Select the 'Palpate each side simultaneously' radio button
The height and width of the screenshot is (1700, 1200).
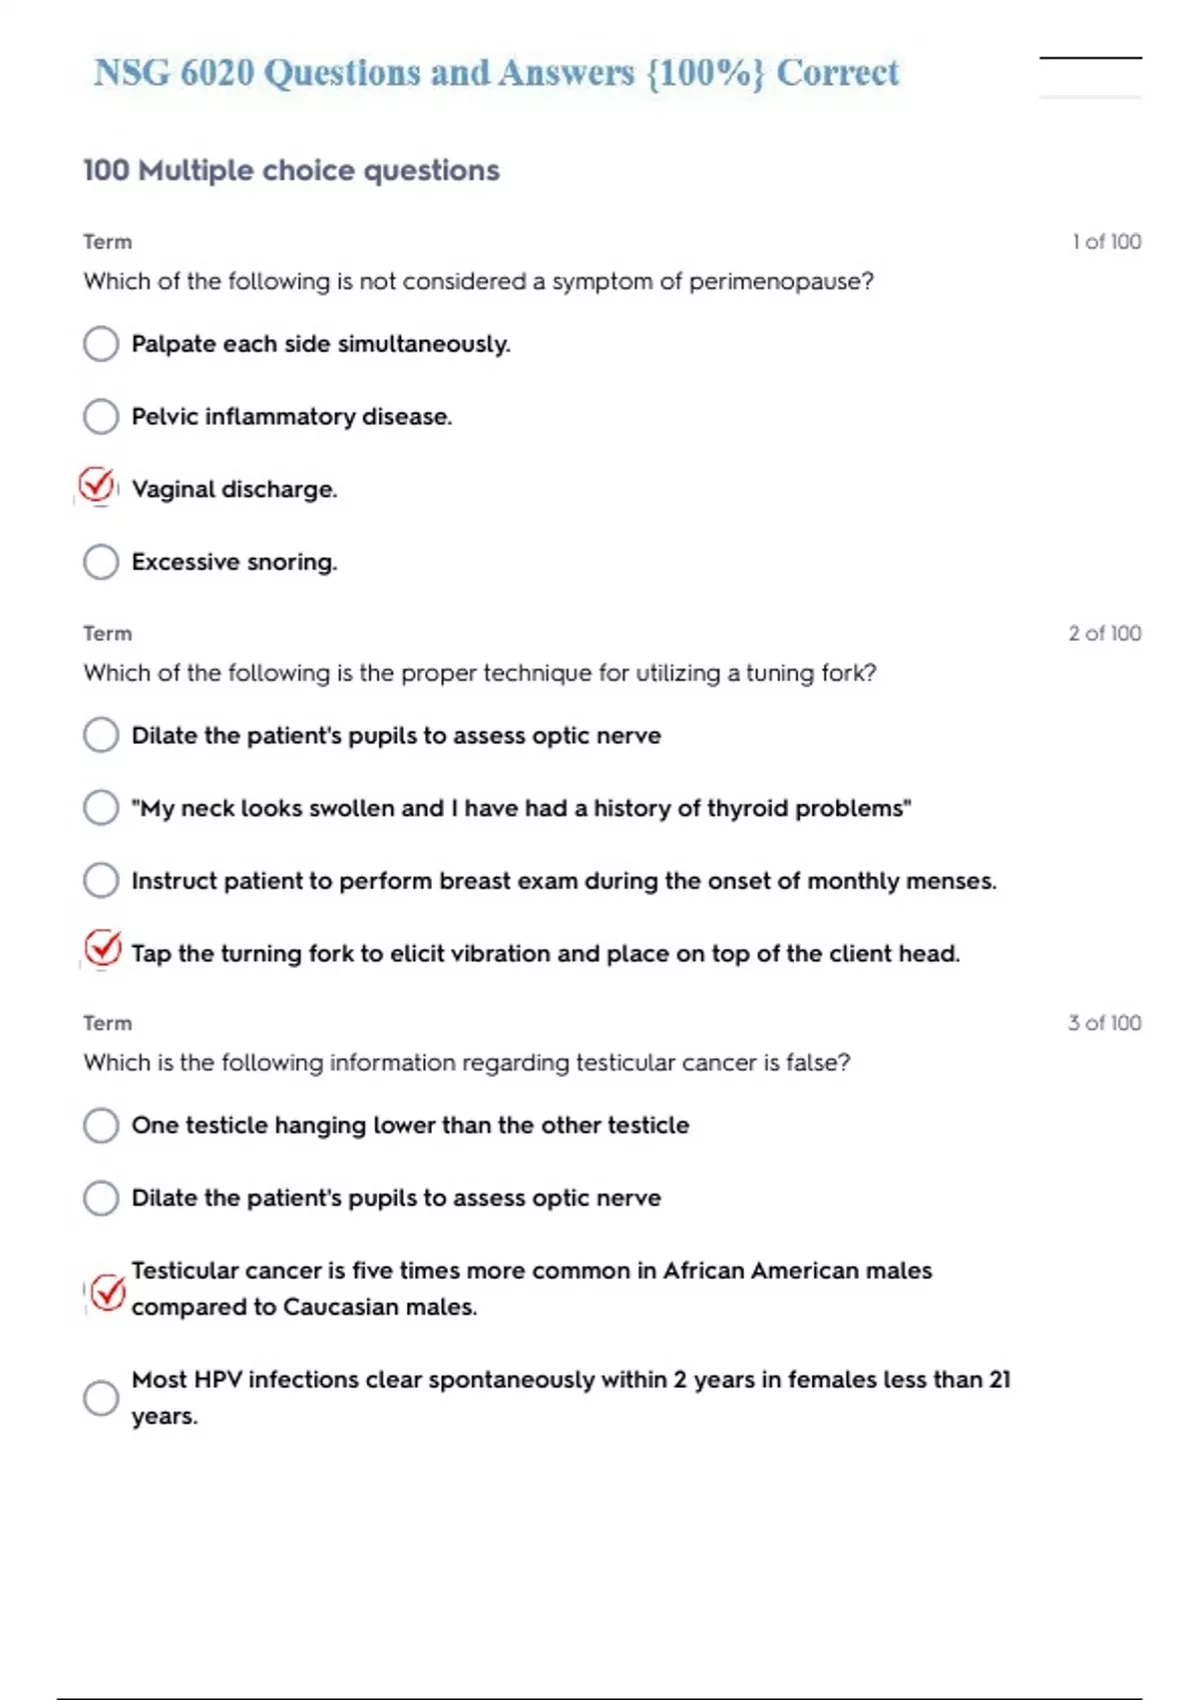(x=101, y=344)
